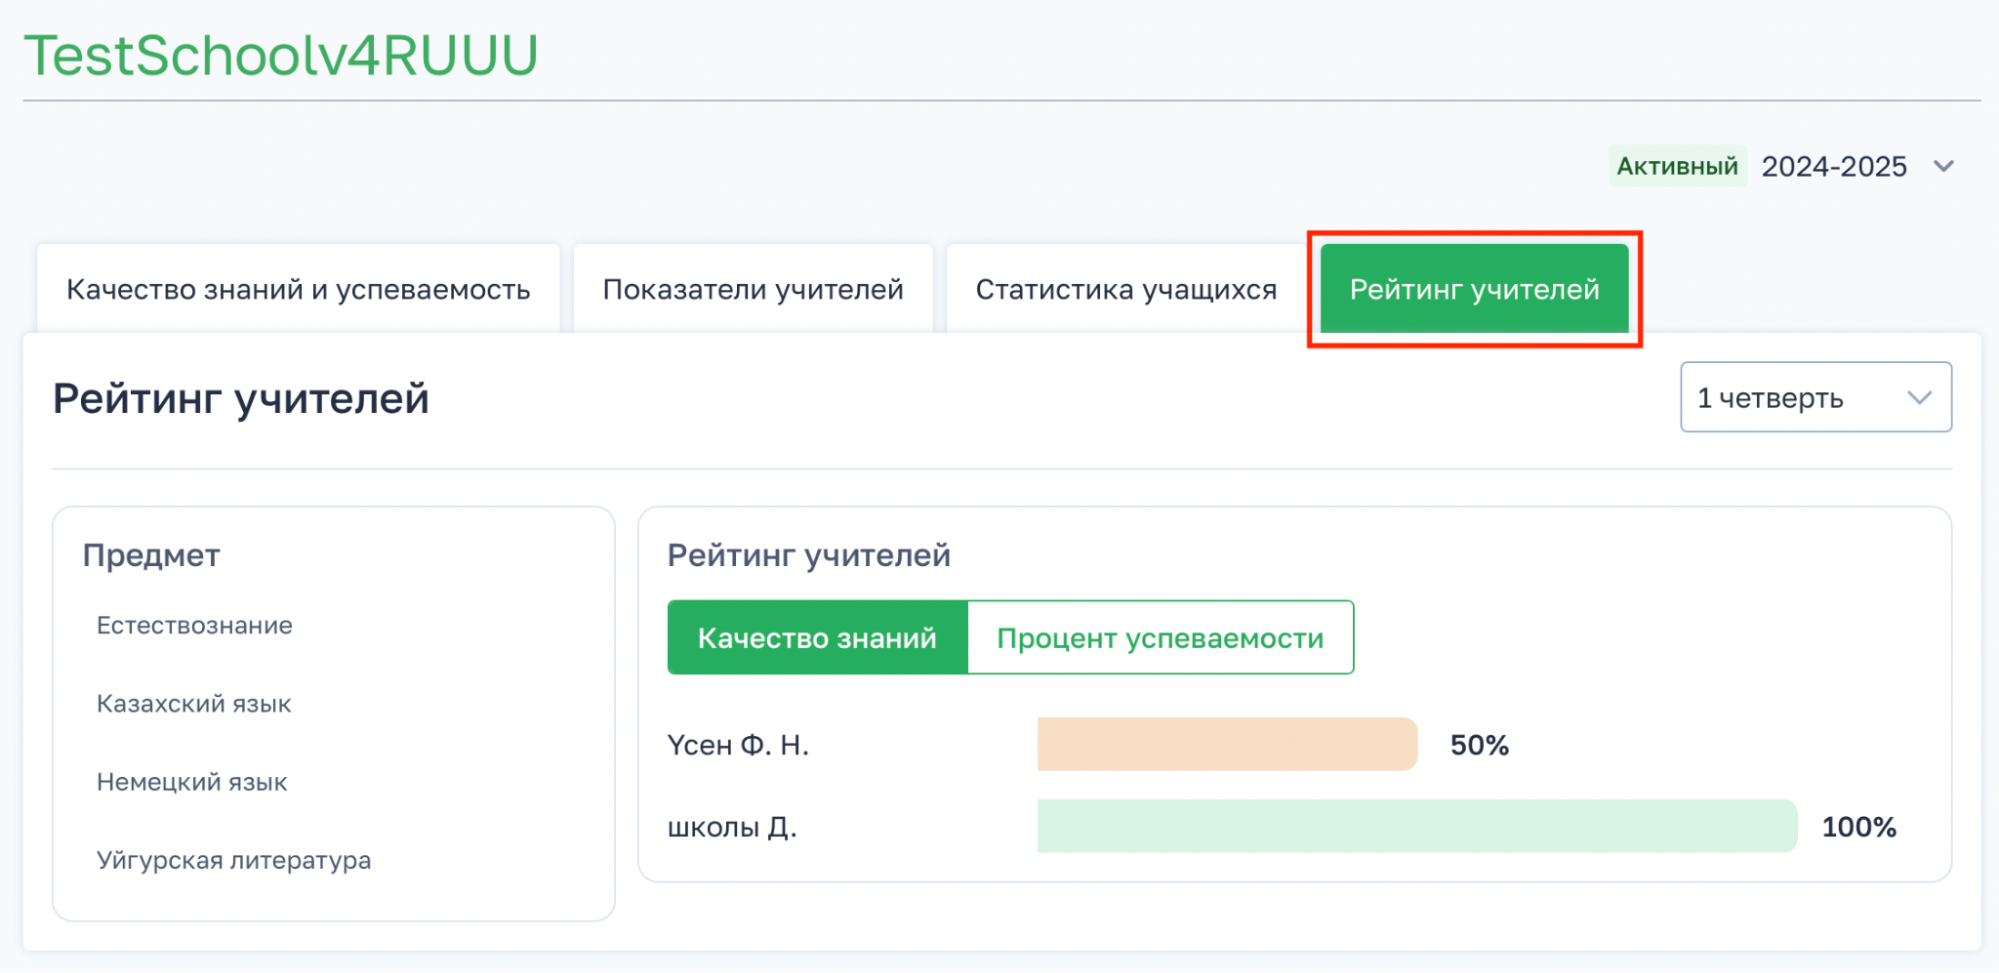Open the Статистика учащихся tab
Screen dimensions: 1999x973
1126,289
